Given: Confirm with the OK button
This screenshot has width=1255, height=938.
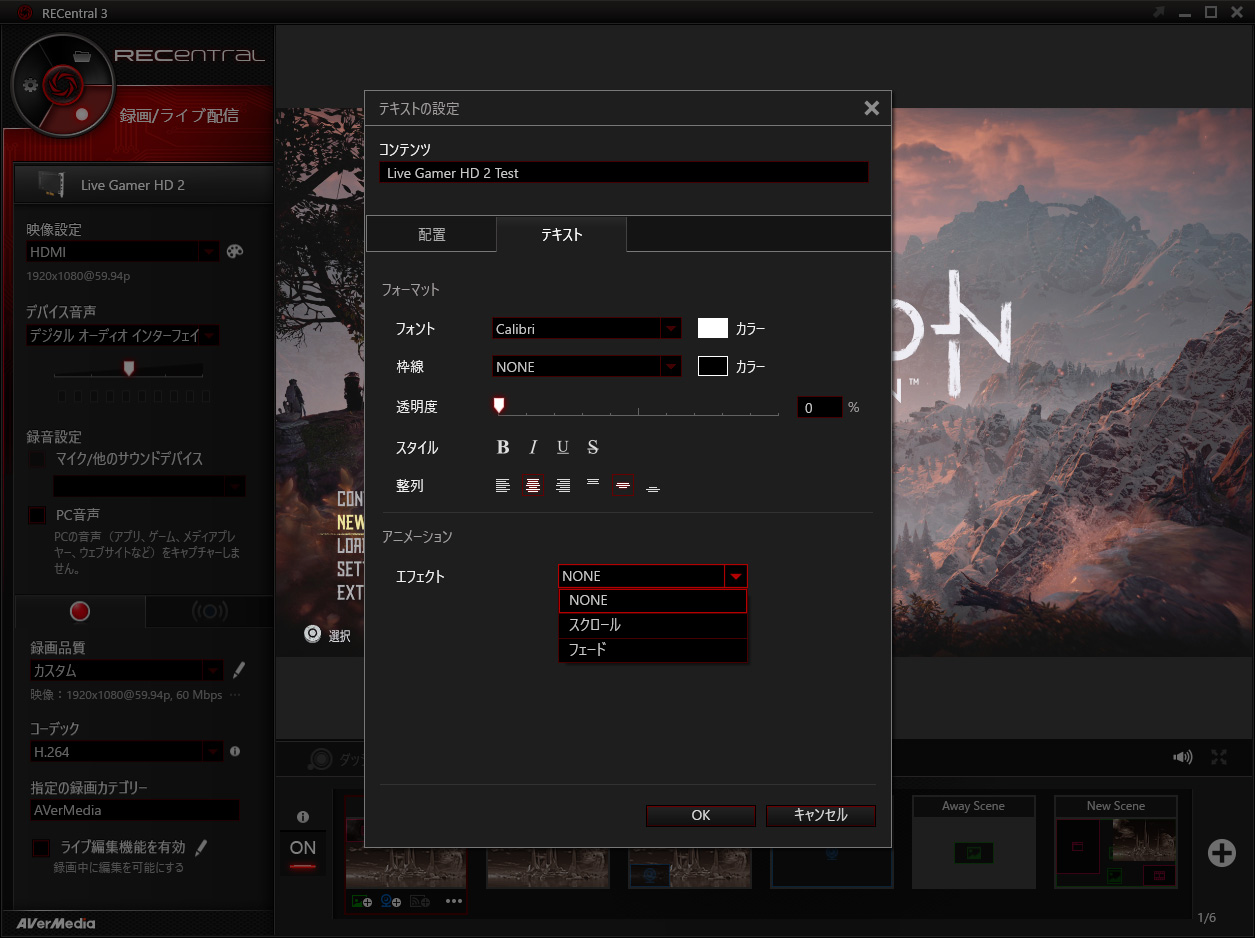Looking at the screenshot, I should click(701, 815).
